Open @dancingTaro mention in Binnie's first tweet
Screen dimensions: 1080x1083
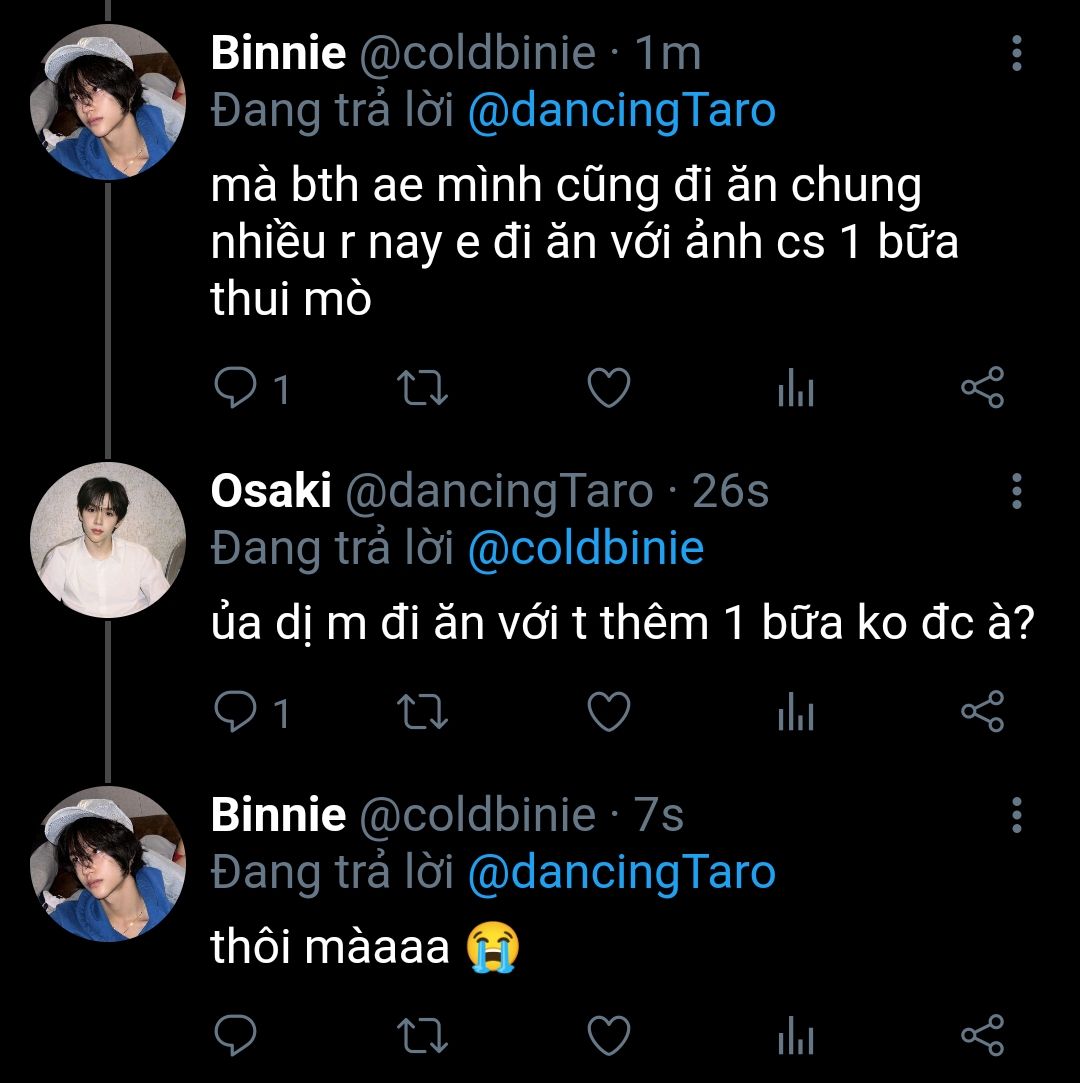point(621,111)
